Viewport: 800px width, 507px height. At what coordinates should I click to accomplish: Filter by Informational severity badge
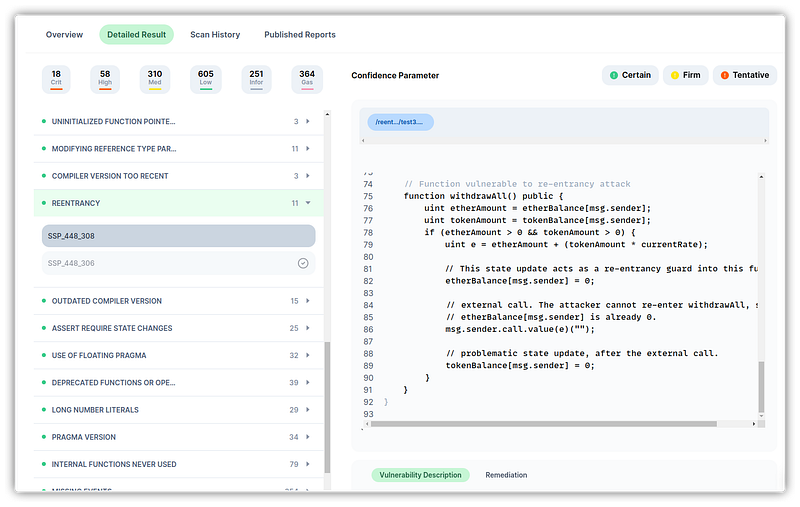click(256, 79)
